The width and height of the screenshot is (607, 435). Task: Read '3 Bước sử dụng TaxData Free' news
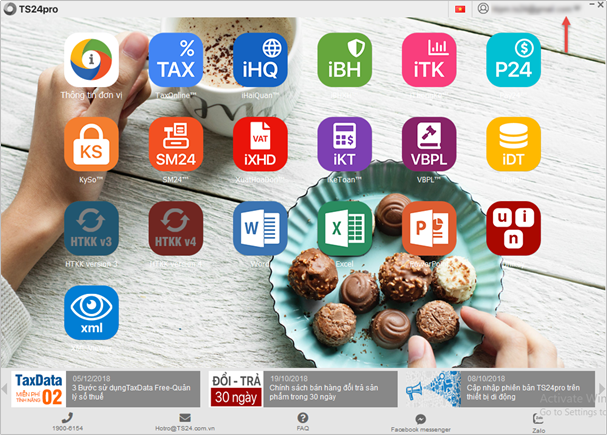pos(134,389)
